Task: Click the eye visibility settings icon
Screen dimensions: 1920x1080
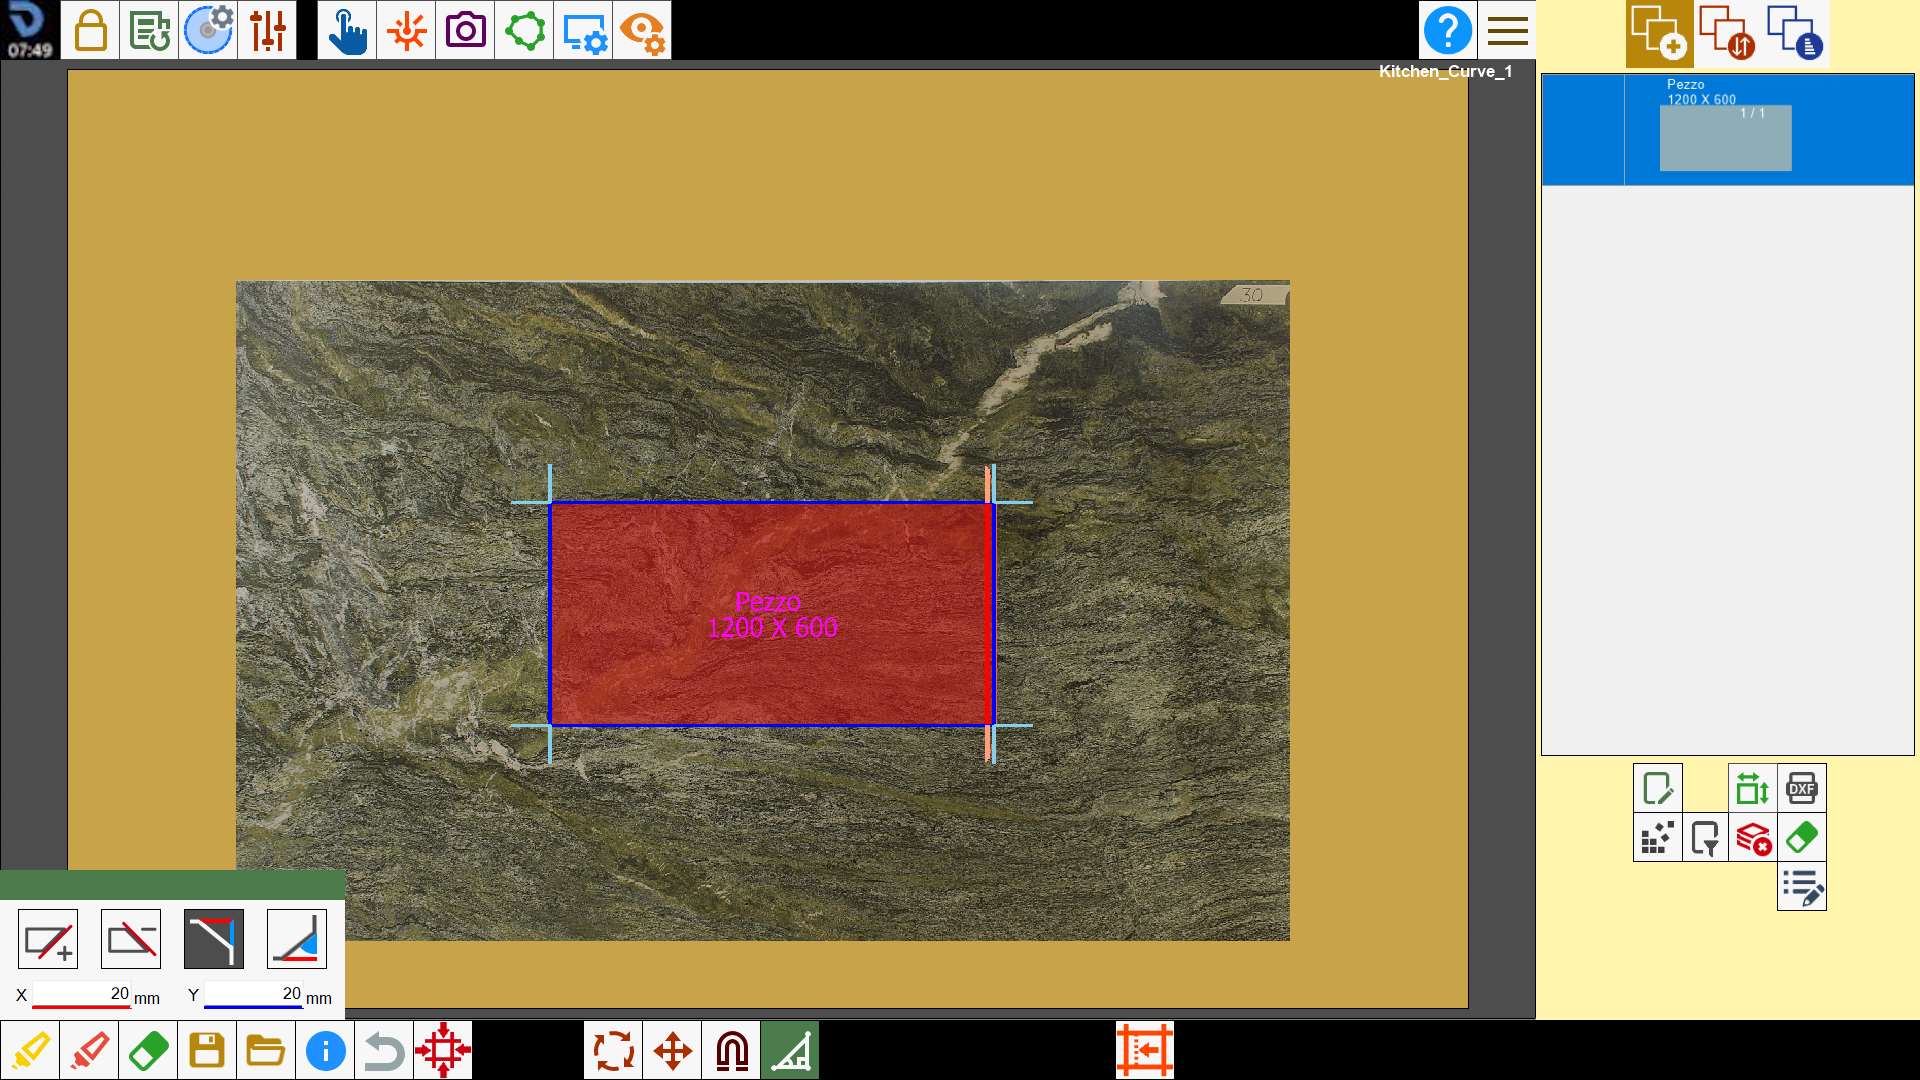Action: tap(642, 30)
